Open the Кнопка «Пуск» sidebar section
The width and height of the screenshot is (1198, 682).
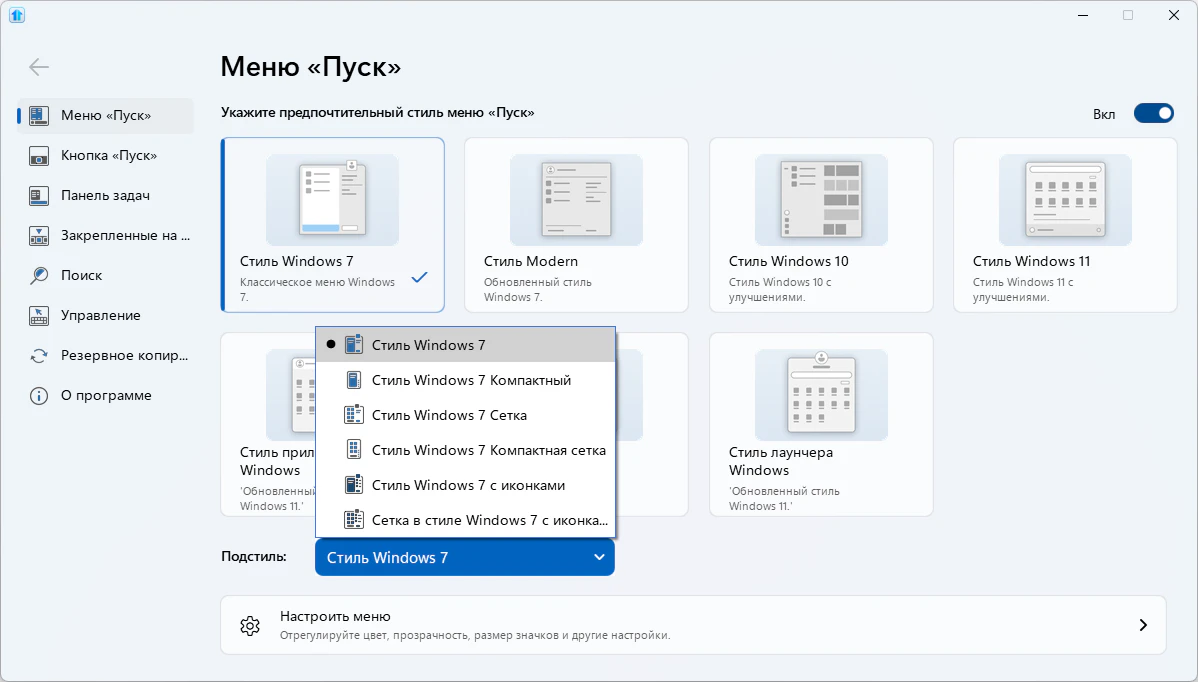click(105, 156)
